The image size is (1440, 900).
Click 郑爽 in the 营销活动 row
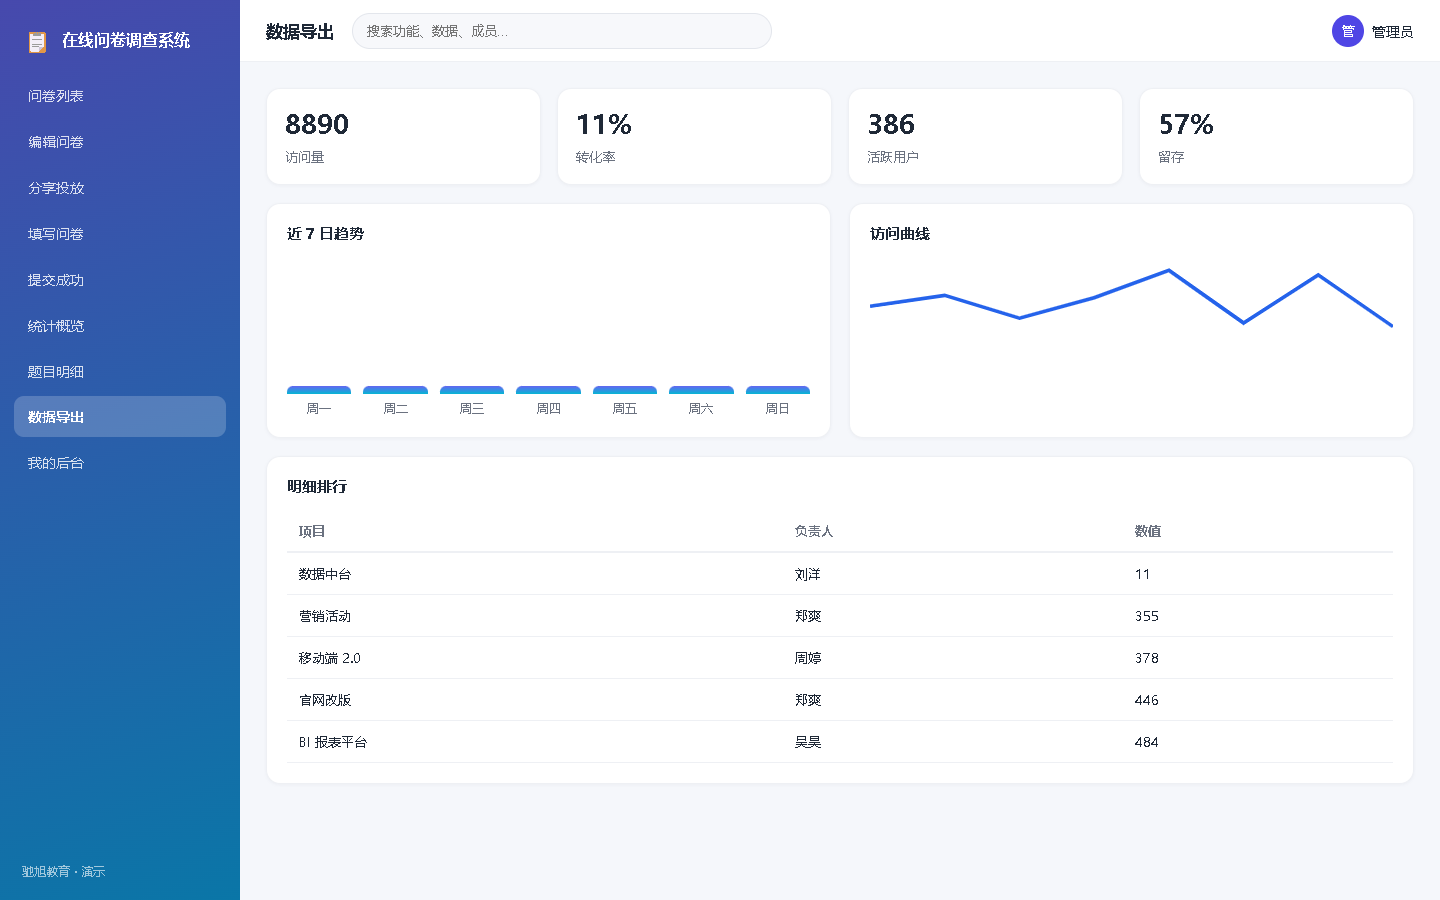point(808,616)
